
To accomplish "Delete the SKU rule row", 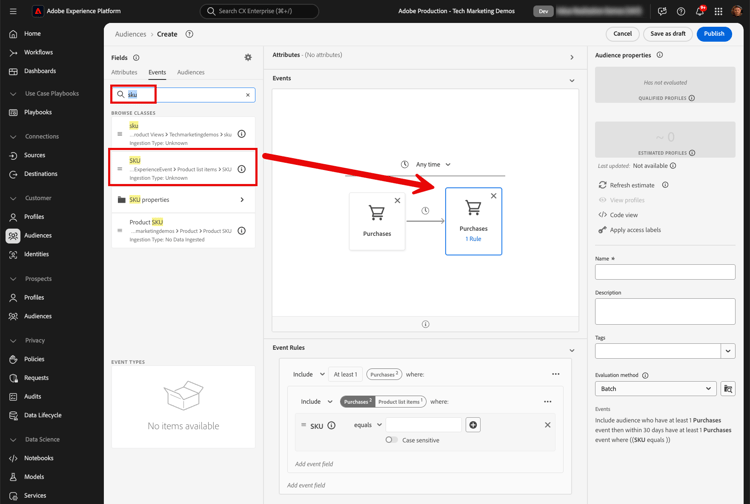I will click(x=547, y=425).
